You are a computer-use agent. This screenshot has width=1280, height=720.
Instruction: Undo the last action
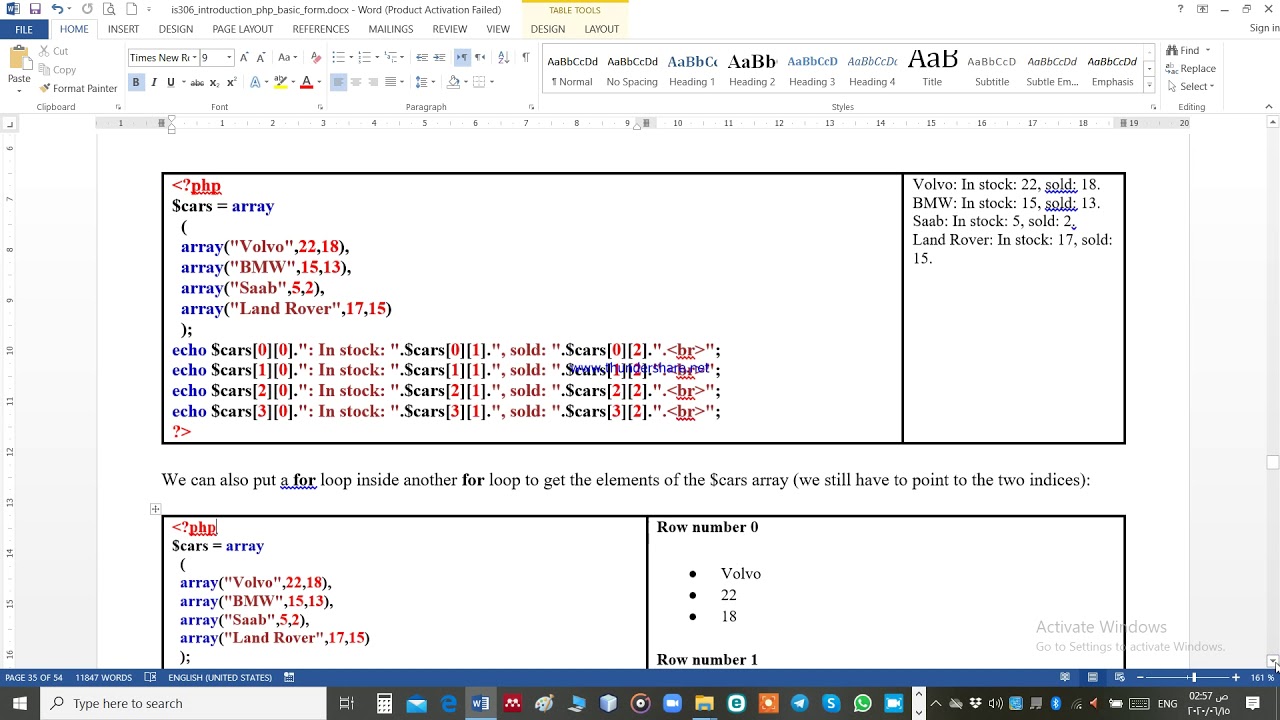pyautogui.click(x=58, y=9)
